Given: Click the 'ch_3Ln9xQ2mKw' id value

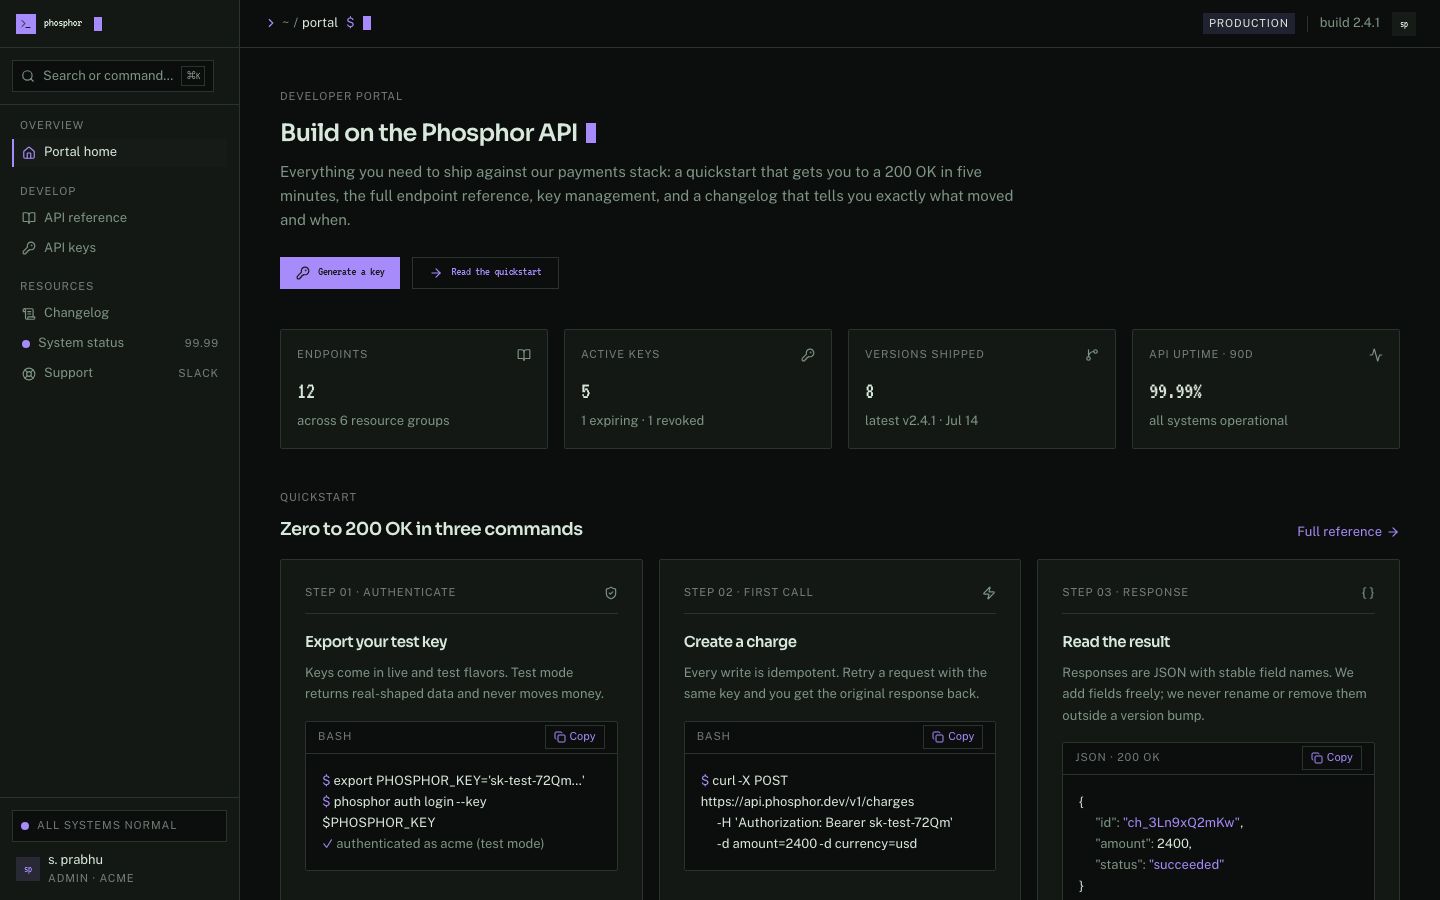Looking at the screenshot, I should pos(1181,823).
